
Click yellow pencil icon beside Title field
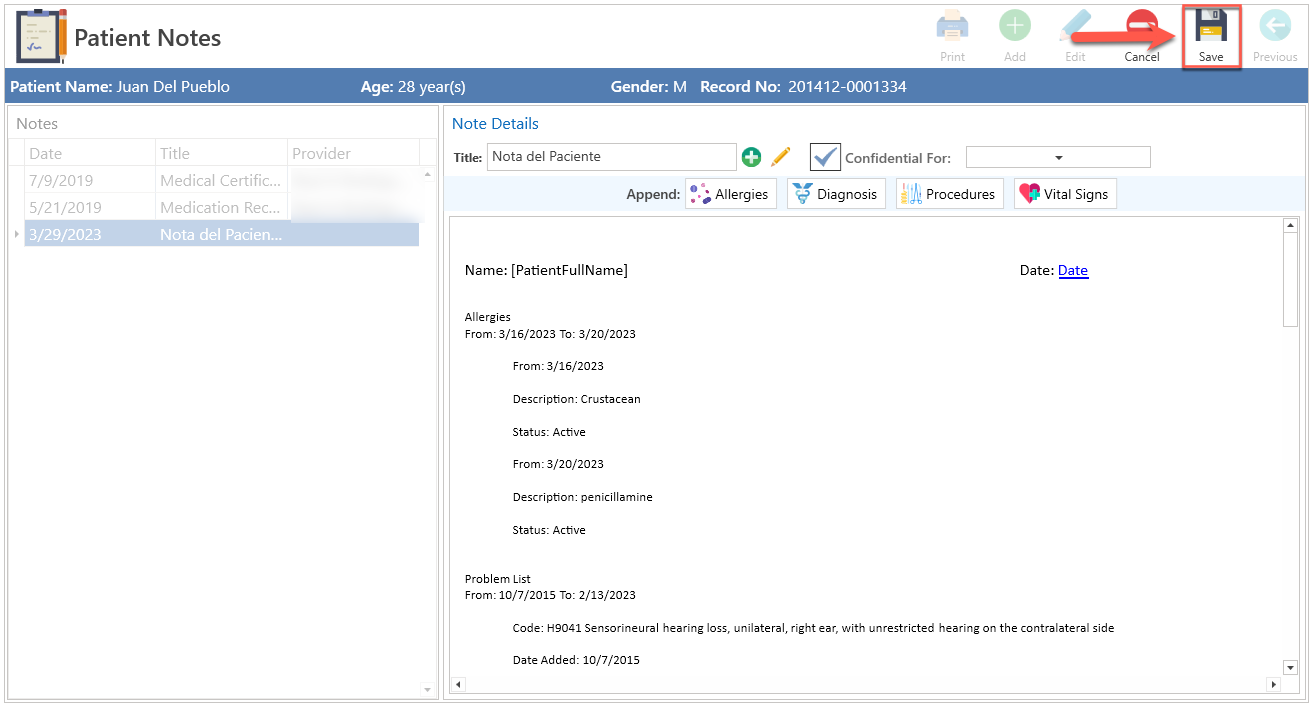[x=781, y=157]
